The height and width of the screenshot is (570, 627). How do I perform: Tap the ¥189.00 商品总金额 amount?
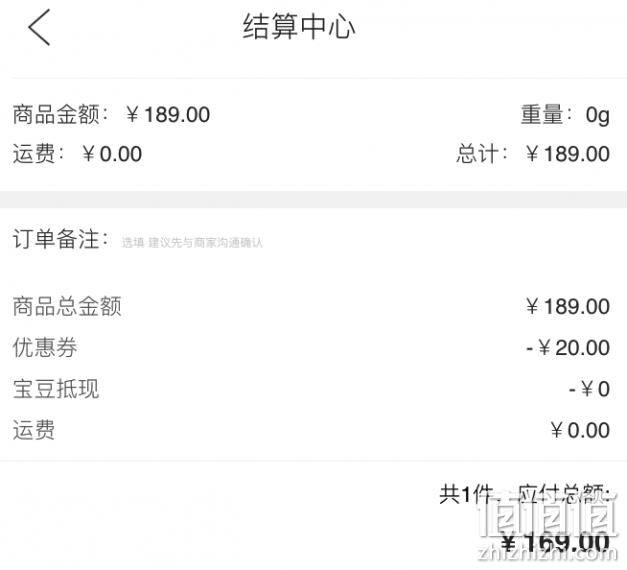point(568,307)
